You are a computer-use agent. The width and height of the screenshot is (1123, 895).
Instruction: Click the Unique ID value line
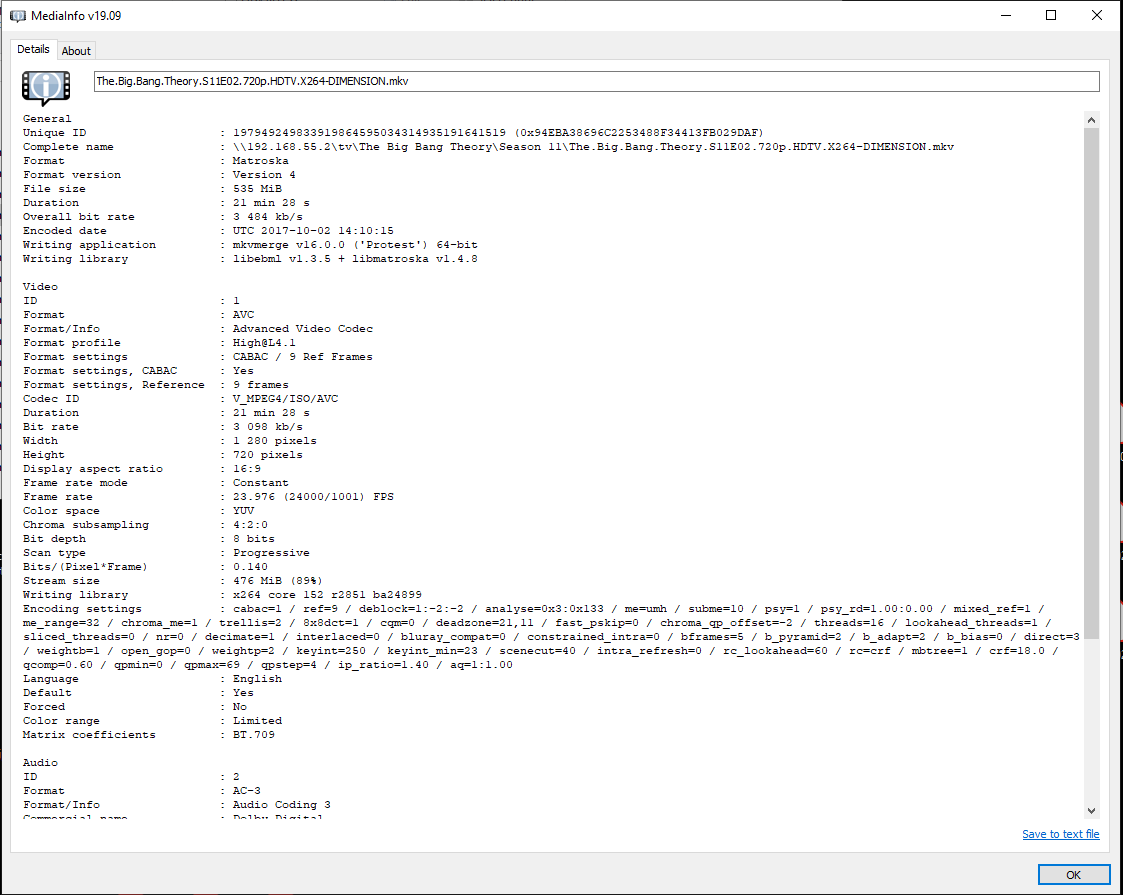498,132
